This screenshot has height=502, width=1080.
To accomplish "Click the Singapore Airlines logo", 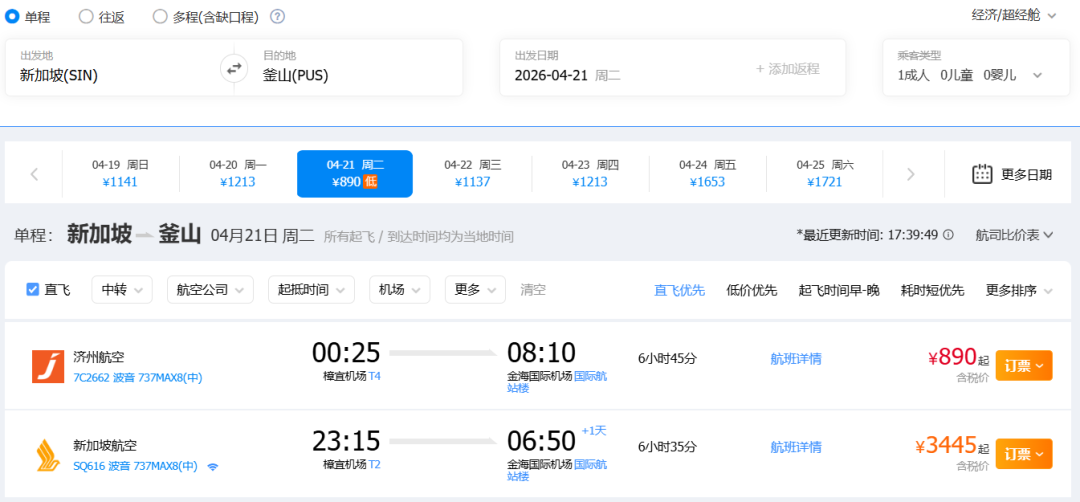I will click(x=48, y=455).
